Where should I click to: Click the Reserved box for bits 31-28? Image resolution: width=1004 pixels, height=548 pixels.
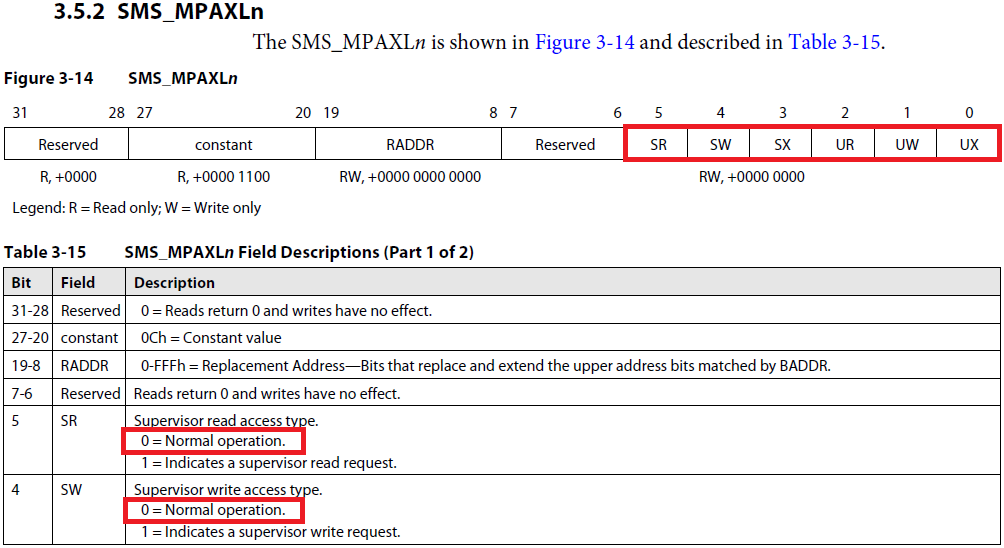(67, 145)
